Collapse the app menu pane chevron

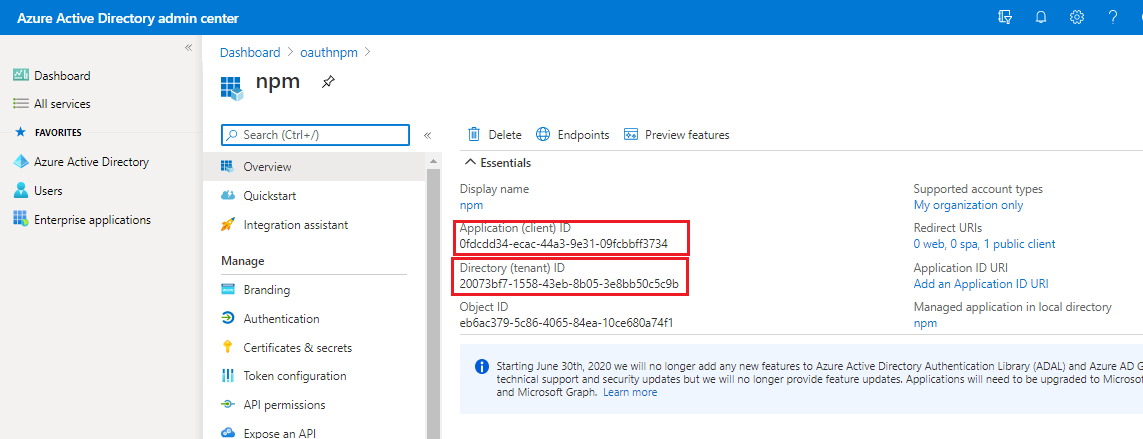[x=427, y=135]
